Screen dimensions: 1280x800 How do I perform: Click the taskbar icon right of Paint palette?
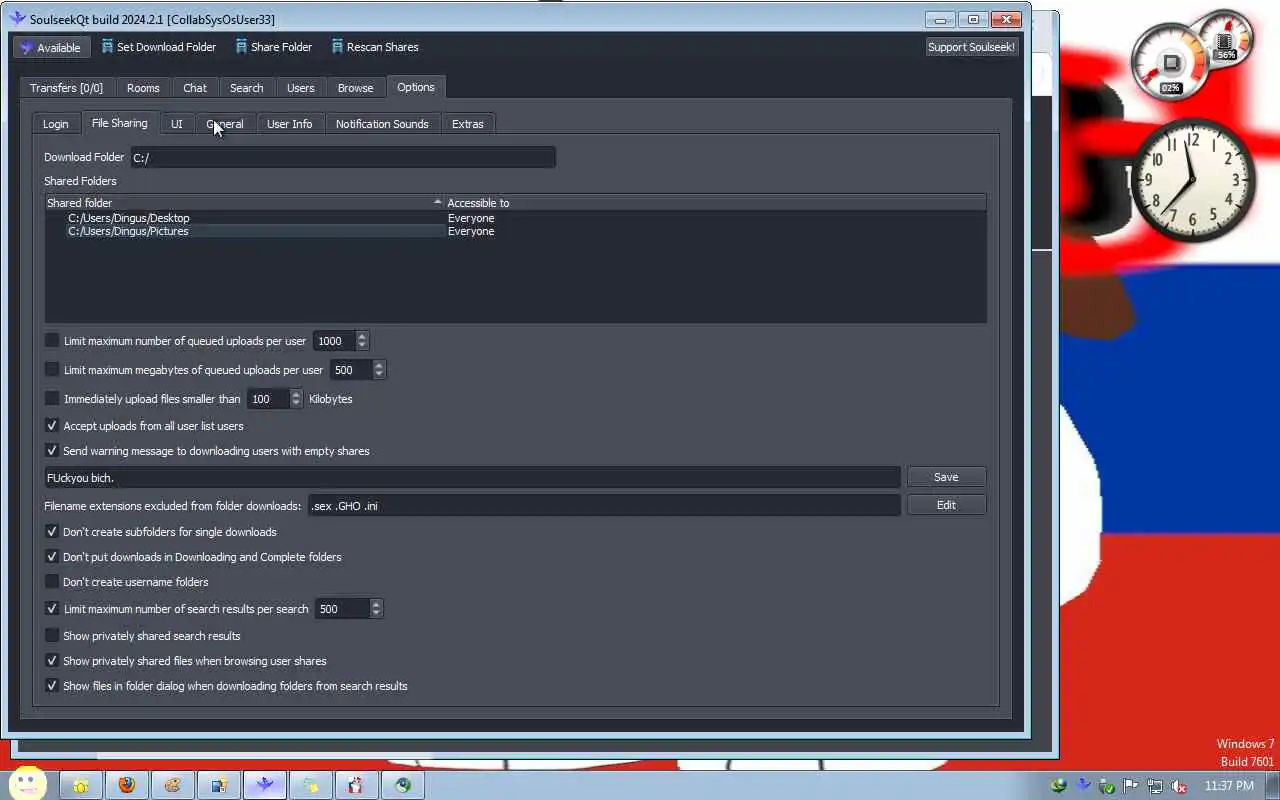coord(218,785)
